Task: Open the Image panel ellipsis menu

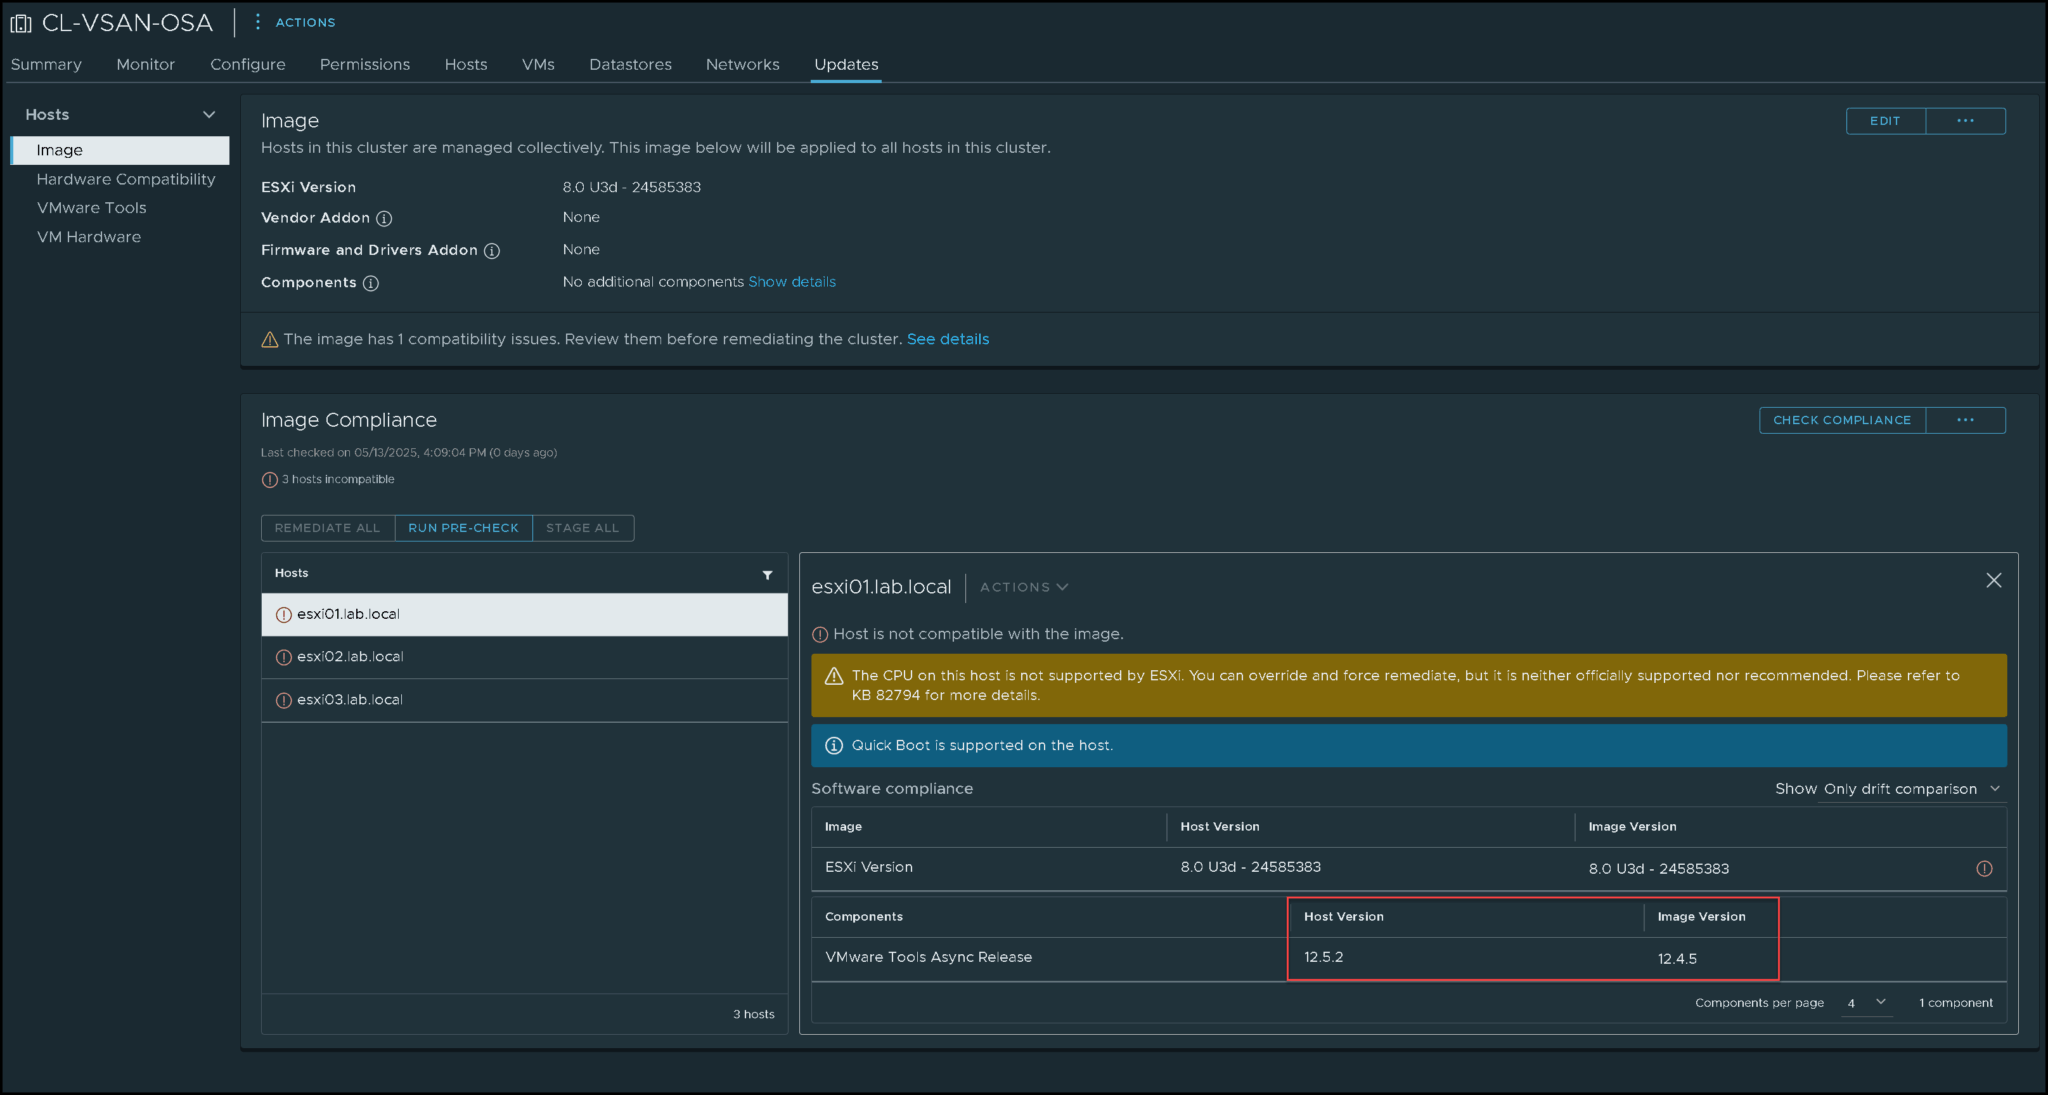Action: pos(1965,121)
